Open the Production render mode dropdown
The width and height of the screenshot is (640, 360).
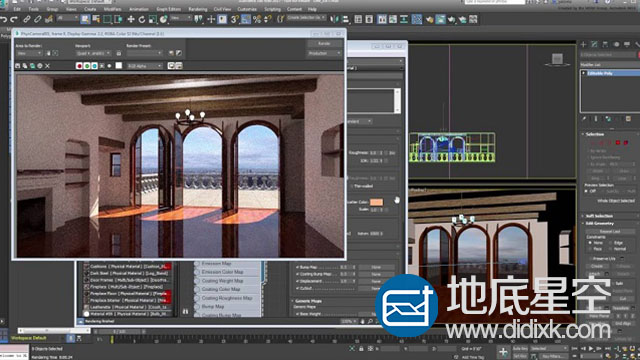(x=324, y=53)
